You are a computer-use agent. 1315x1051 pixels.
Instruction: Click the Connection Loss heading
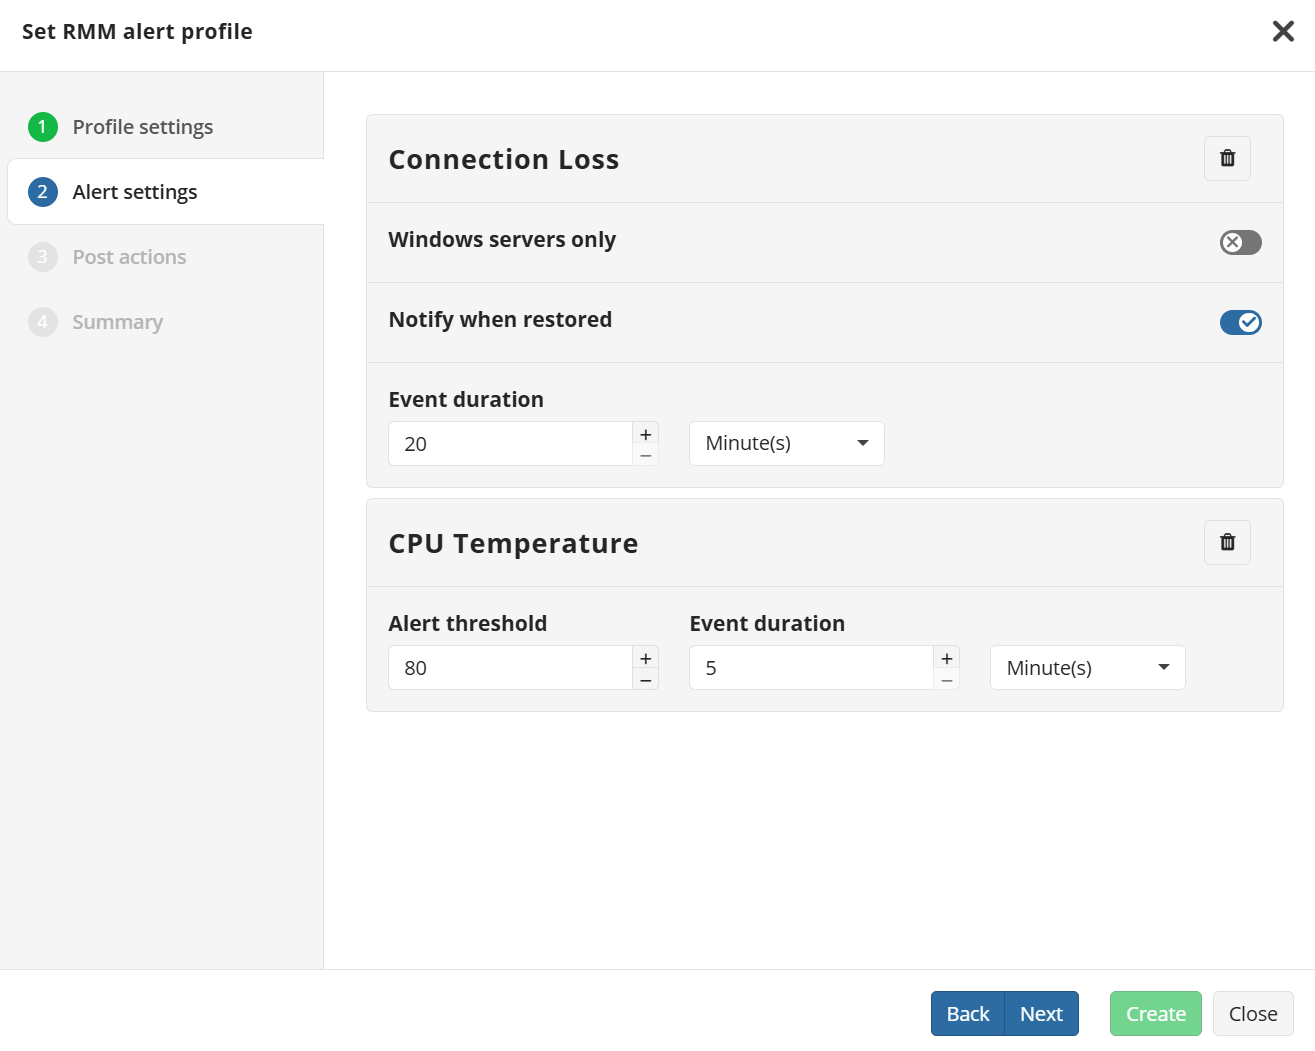(x=504, y=159)
